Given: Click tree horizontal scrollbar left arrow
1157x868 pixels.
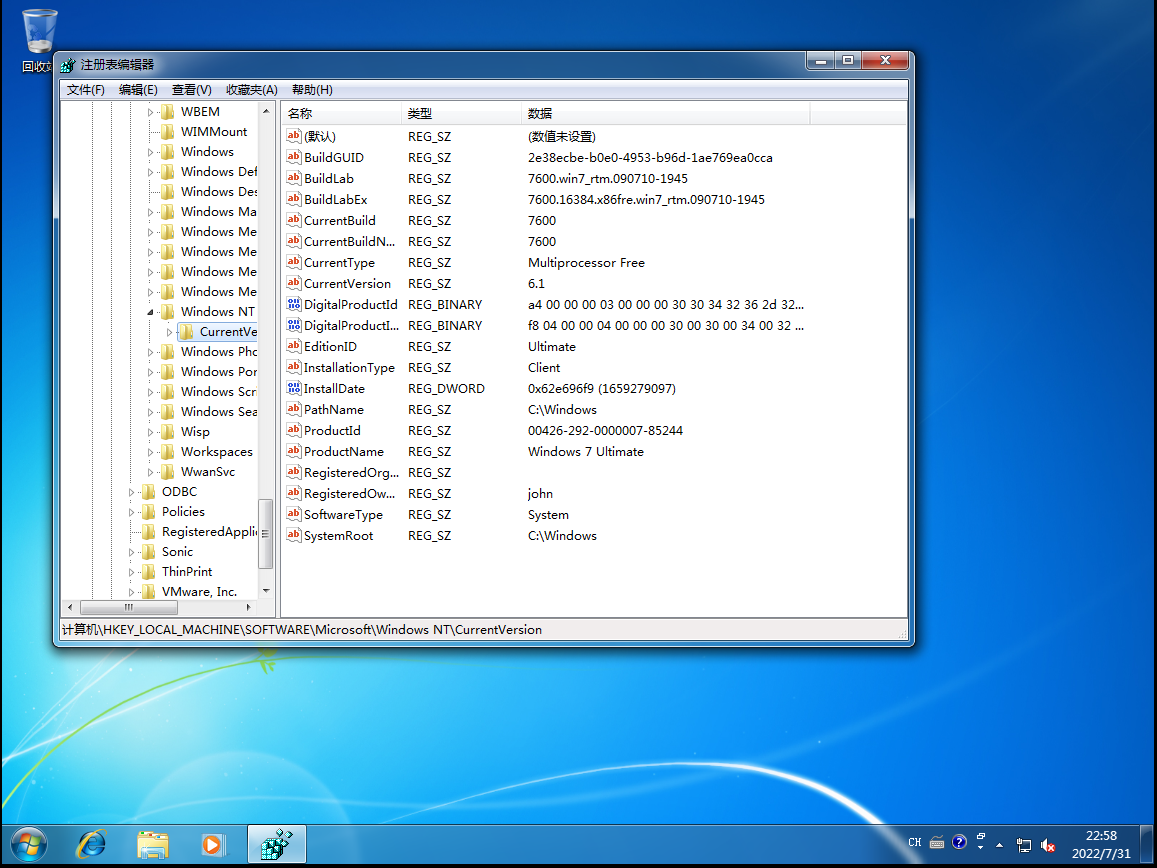Looking at the screenshot, I should (70, 607).
